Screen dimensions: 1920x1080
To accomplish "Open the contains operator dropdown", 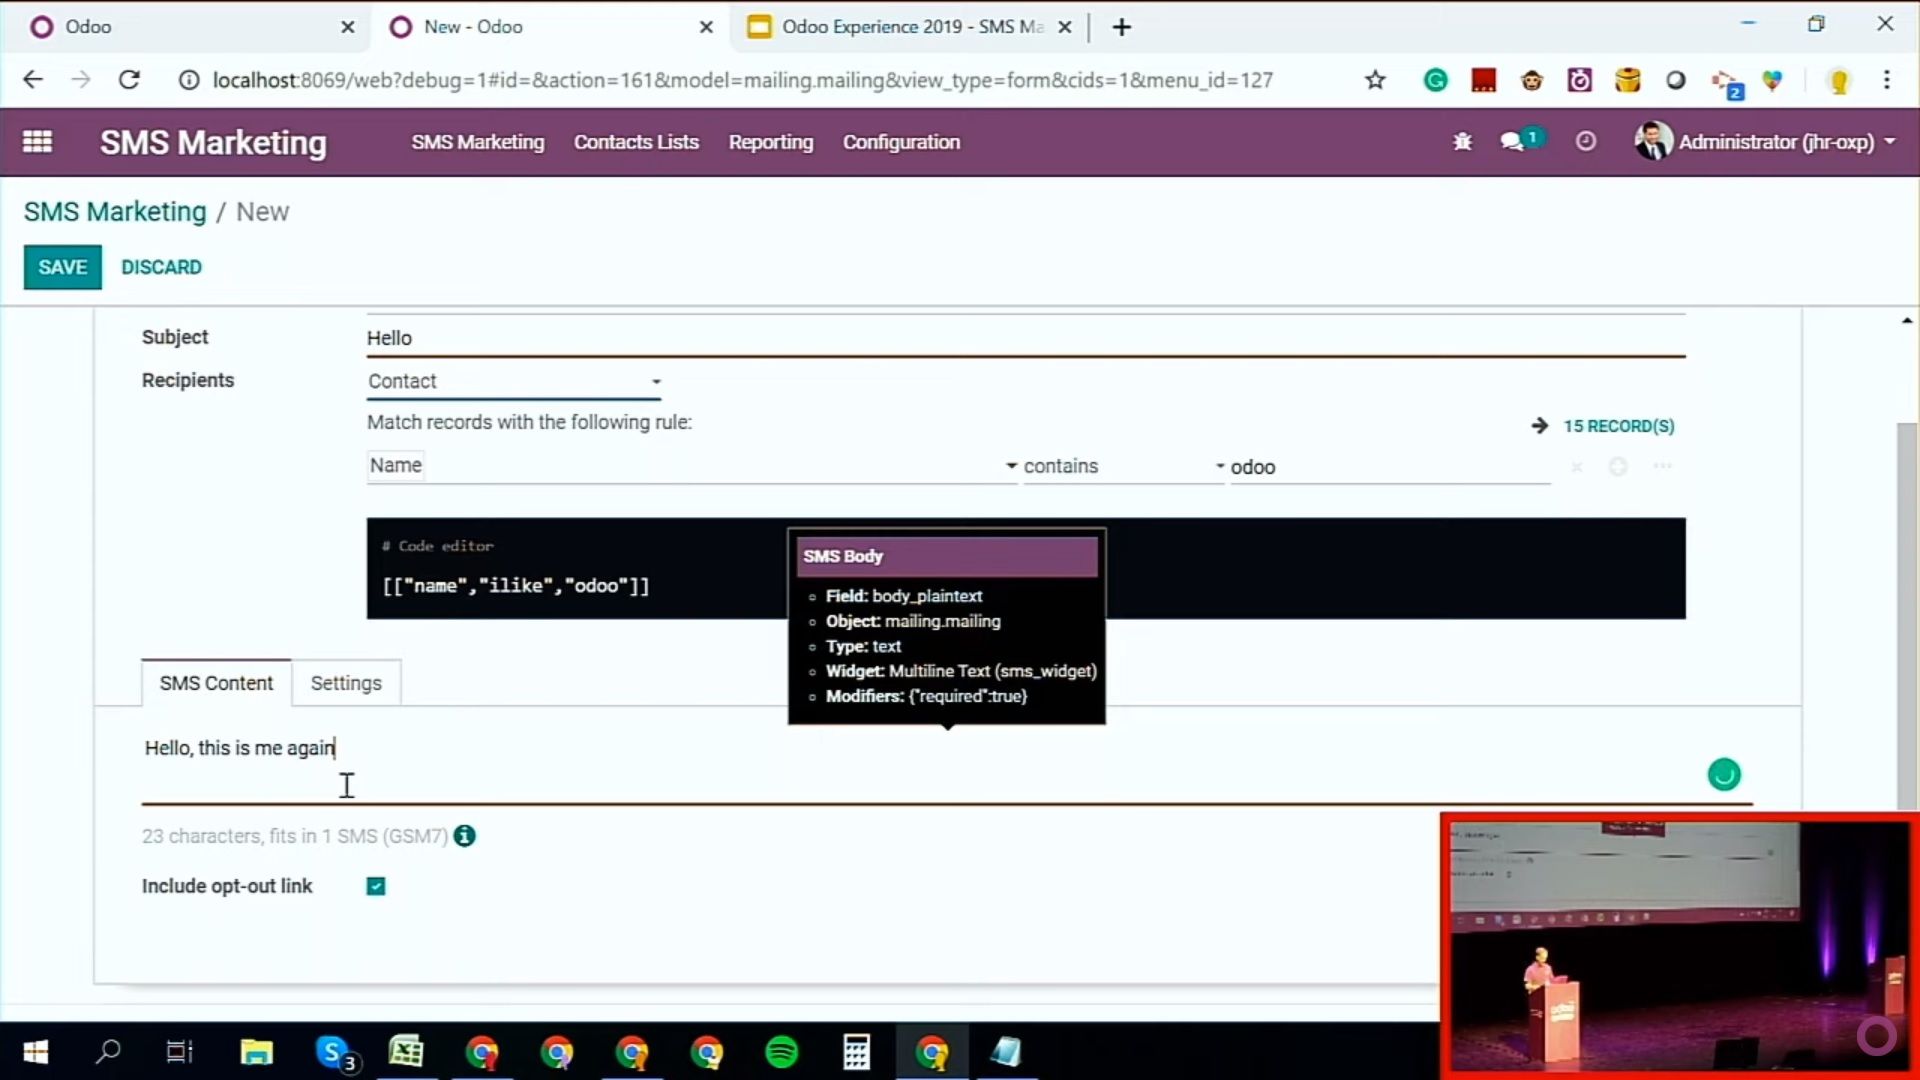I will pos(1123,466).
